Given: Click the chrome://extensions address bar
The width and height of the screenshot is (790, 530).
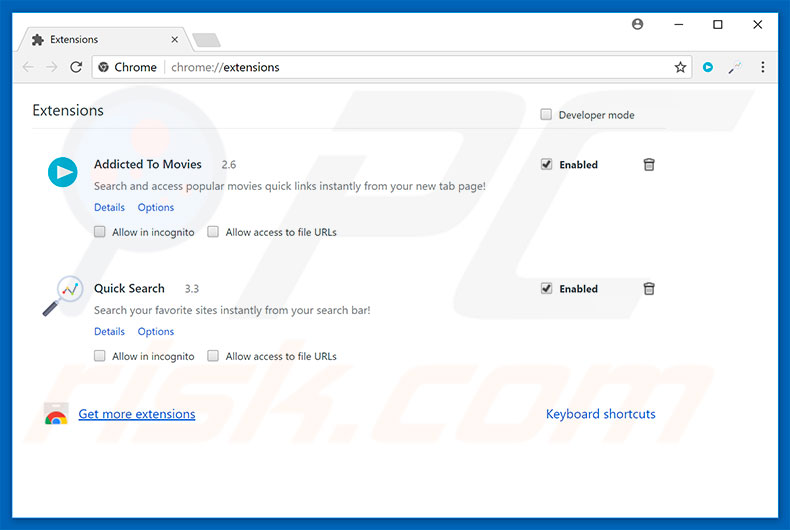Looking at the screenshot, I should [x=393, y=67].
